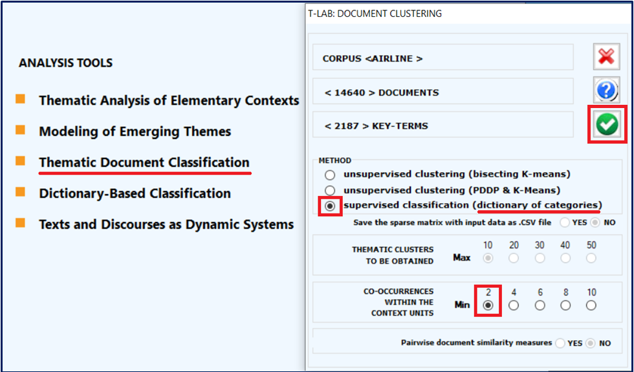Click orange bullet beside Dictionary-Based Classification
The image size is (634, 372).
click(x=20, y=192)
